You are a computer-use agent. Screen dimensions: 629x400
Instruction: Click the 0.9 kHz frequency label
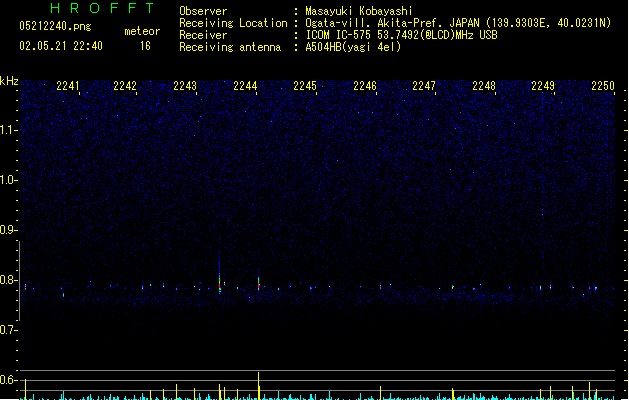tap(8, 230)
